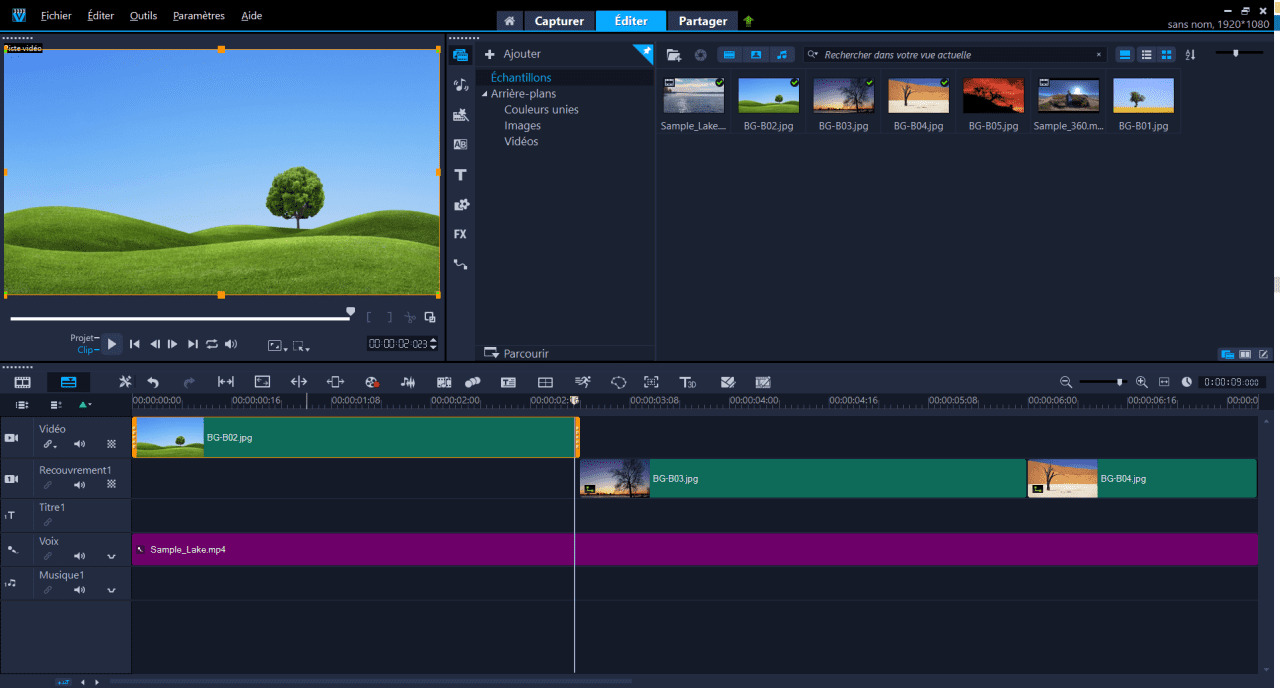Toggle track transparency on the Recouvrement1 track

(111, 484)
